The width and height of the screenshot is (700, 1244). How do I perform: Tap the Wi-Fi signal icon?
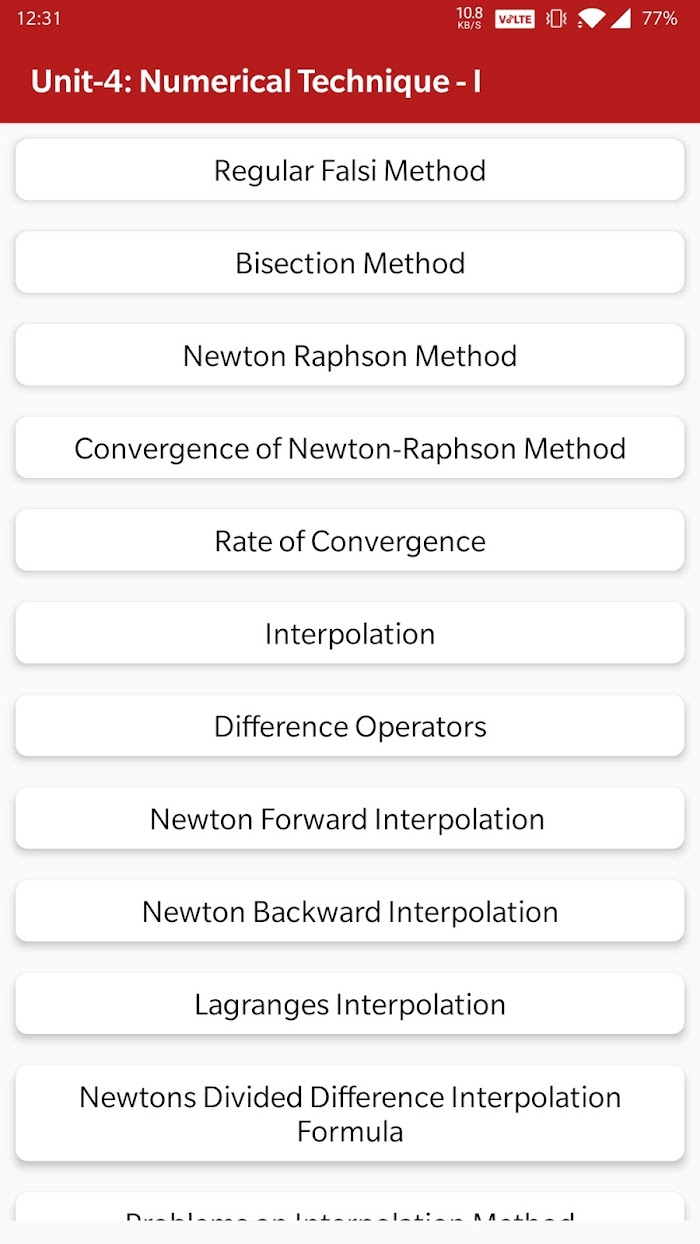[x=591, y=18]
